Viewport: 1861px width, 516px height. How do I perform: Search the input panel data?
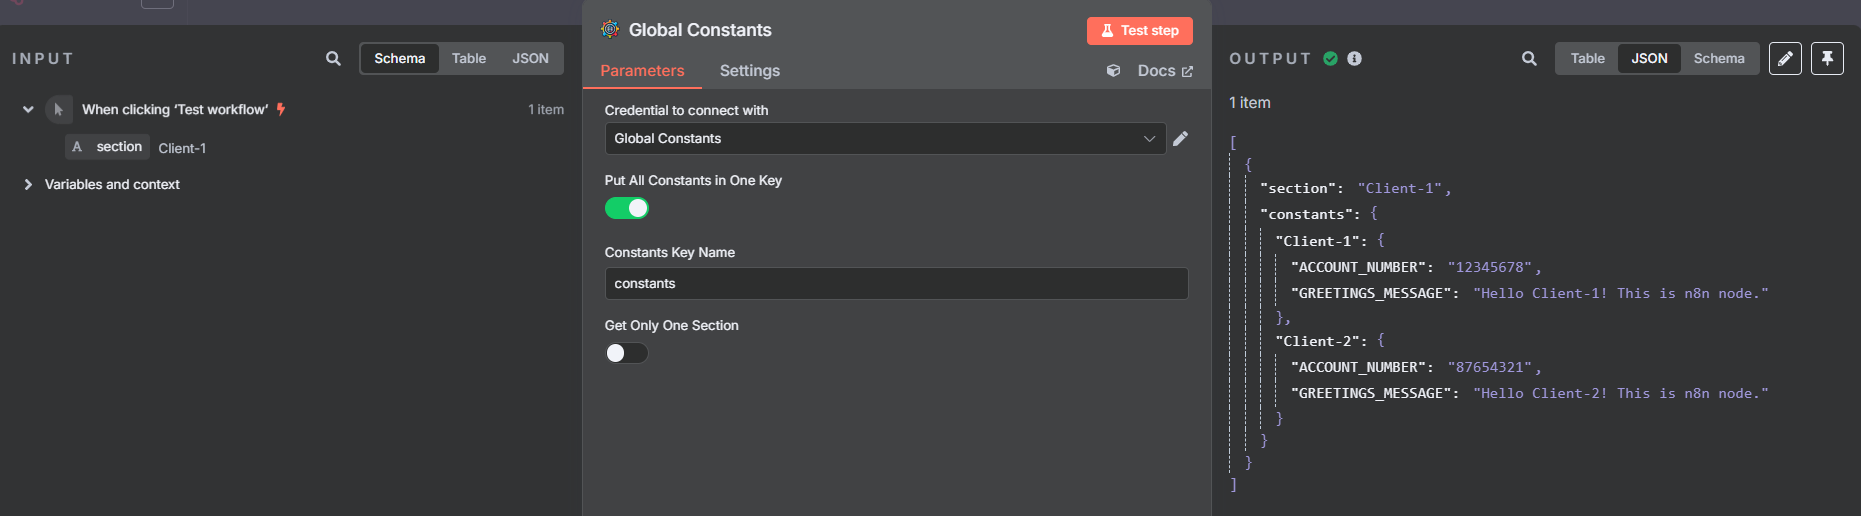tap(333, 59)
